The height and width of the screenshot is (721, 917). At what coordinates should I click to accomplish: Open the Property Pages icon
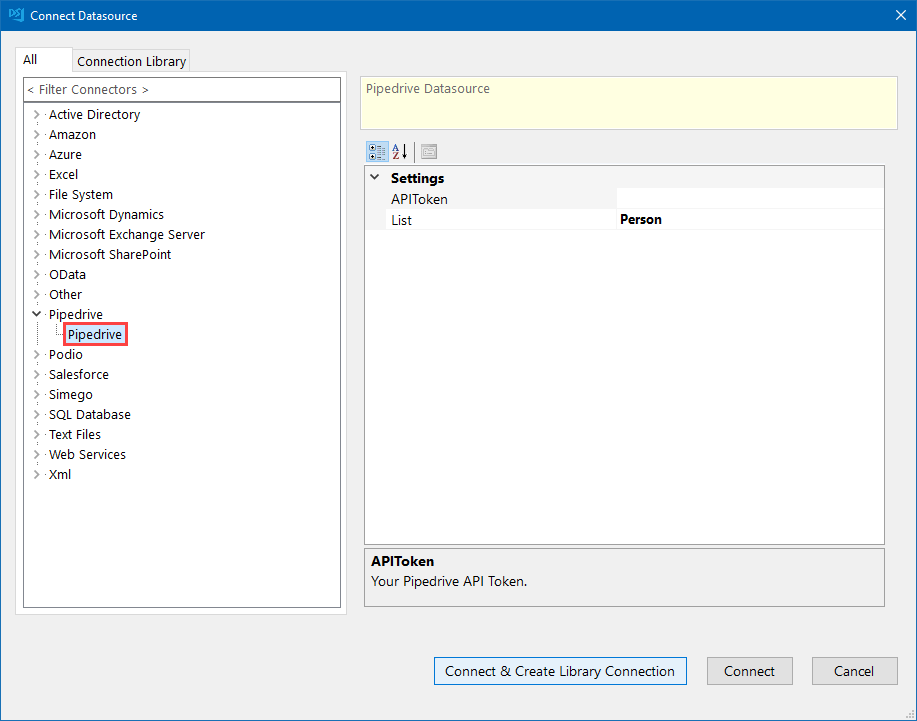point(429,152)
